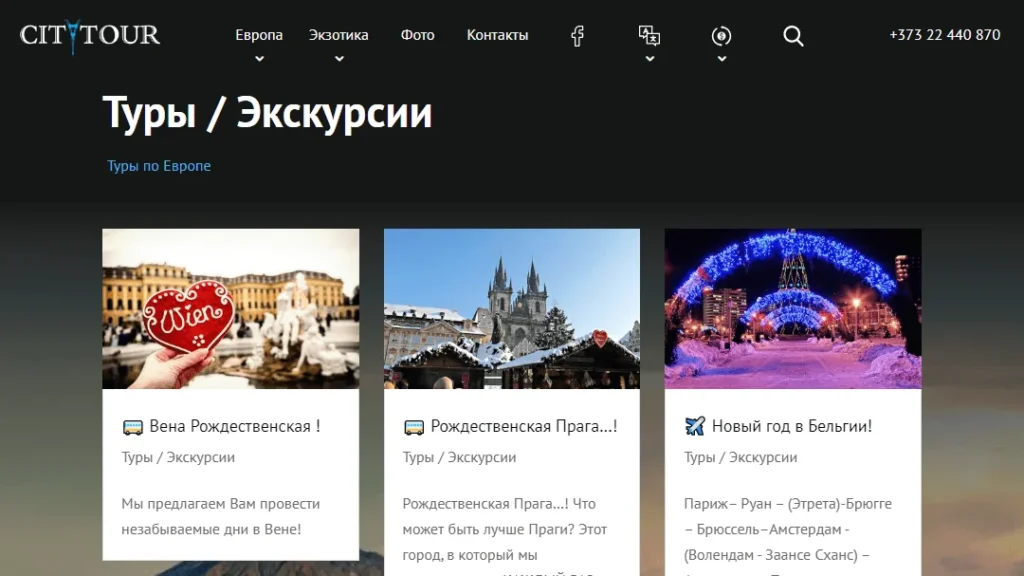Click the CityTour logo
Screen dimensions: 1024x576
point(89,35)
